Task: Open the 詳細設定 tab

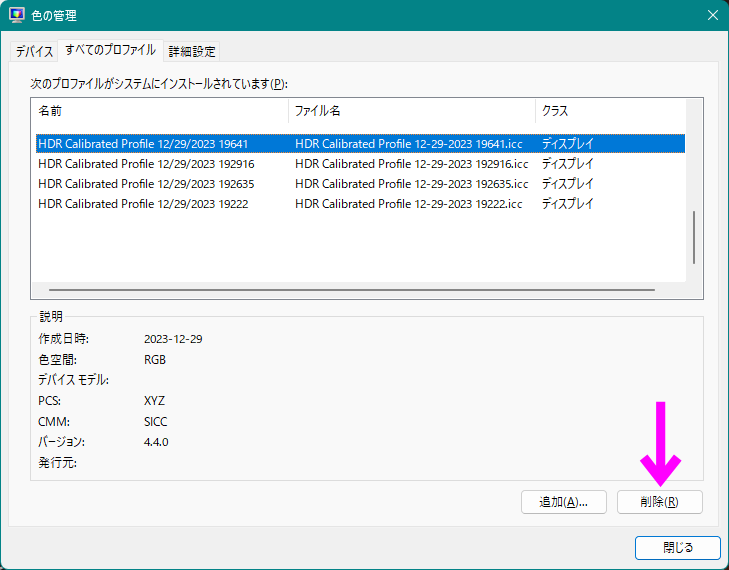Action: [192, 51]
